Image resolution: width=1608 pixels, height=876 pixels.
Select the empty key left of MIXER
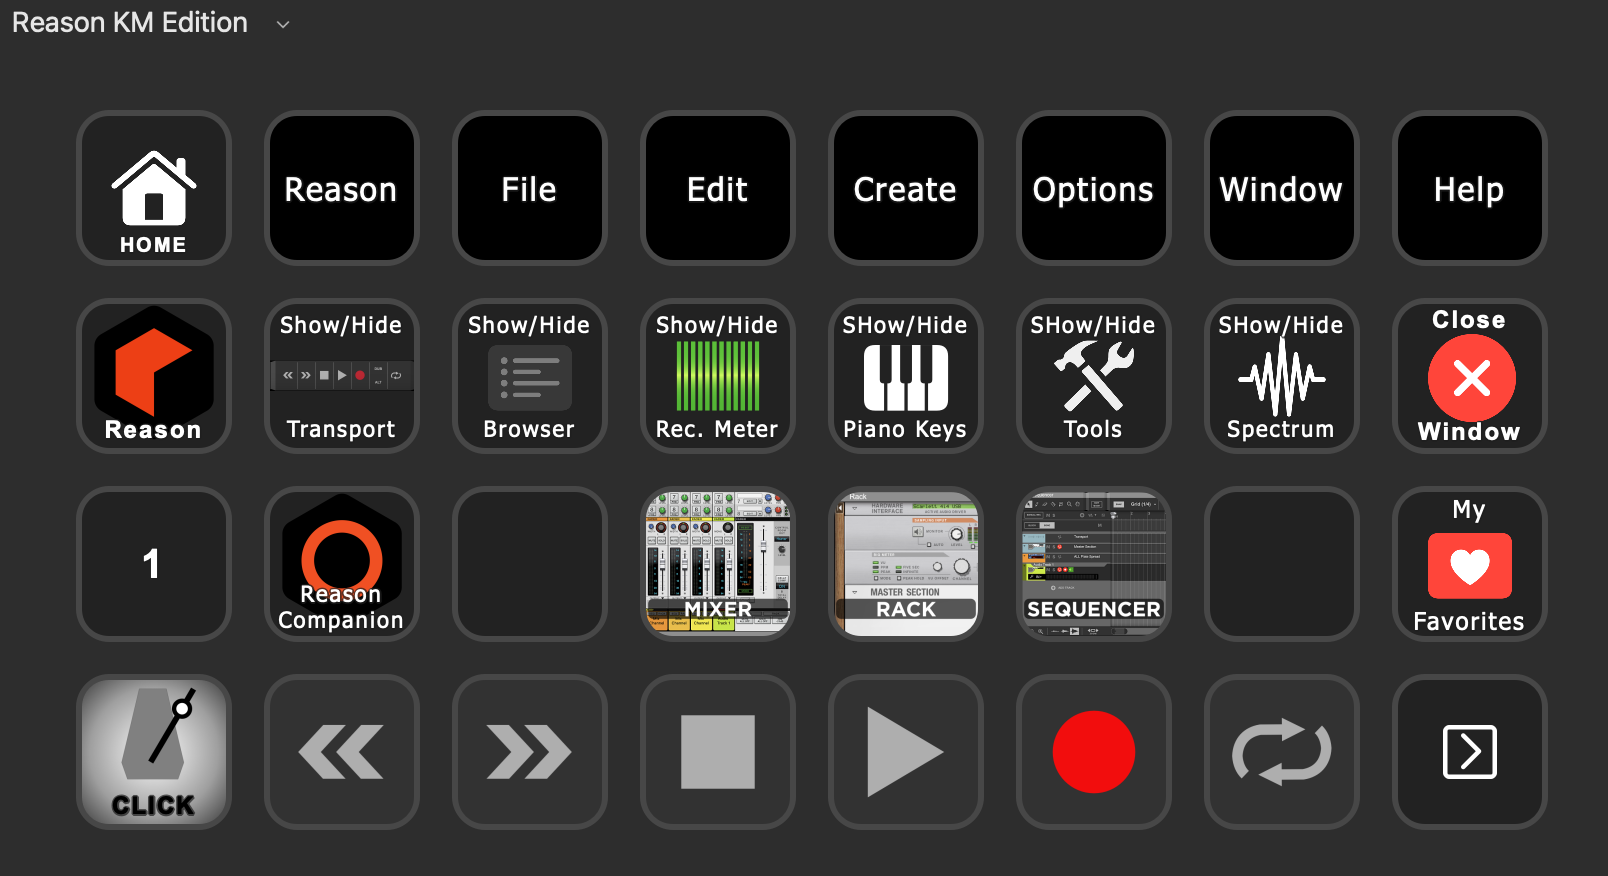530,564
